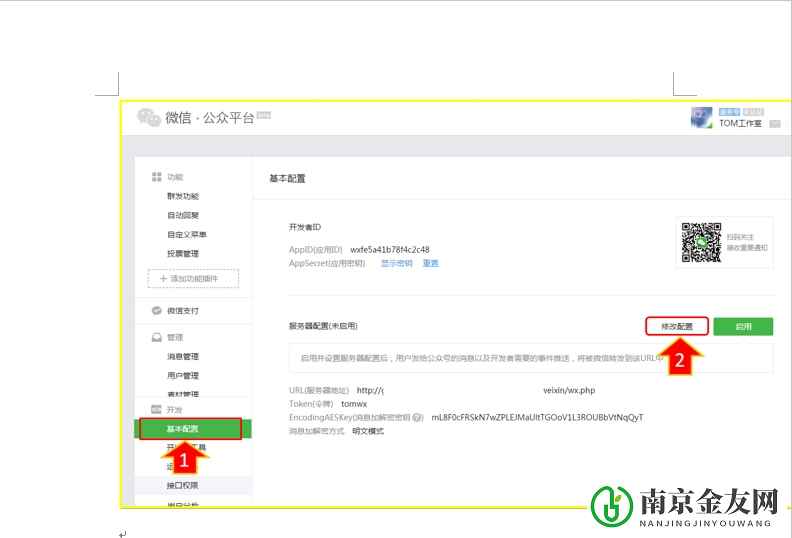The image size is (792, 538).
Task: Click the WeChat logo in the header
Action: click(149, 118)
